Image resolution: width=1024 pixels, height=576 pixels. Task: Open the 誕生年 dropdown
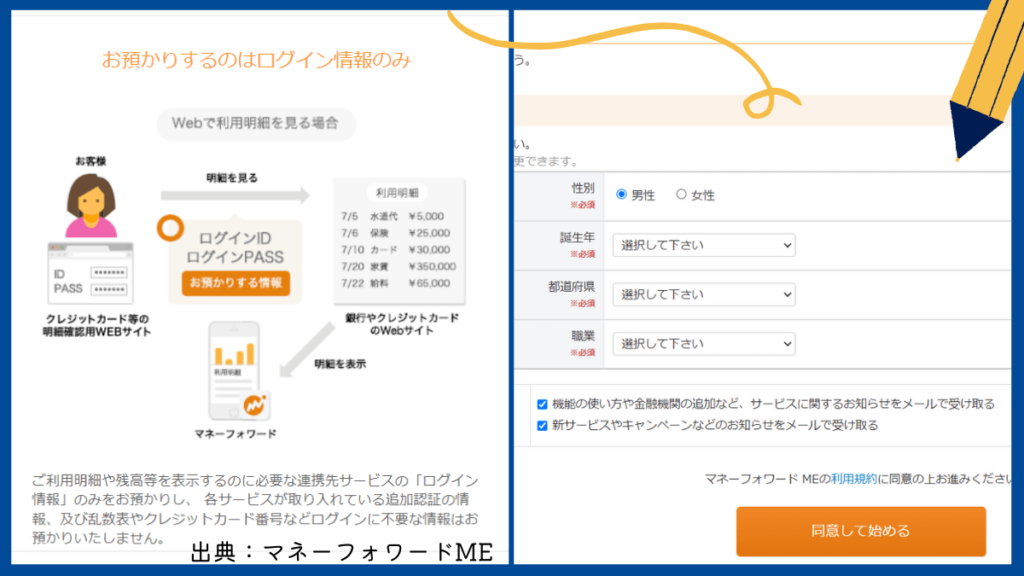(703, 245)
